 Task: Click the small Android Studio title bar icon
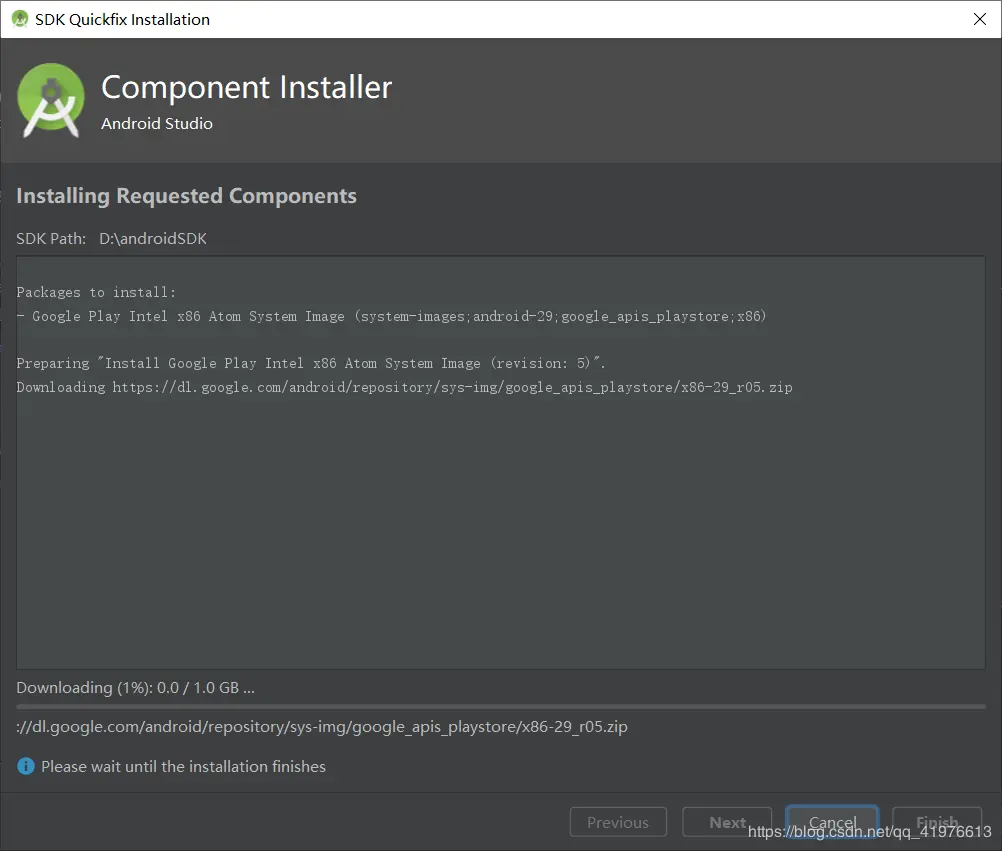pyautogui.click(x=20, y=19)
